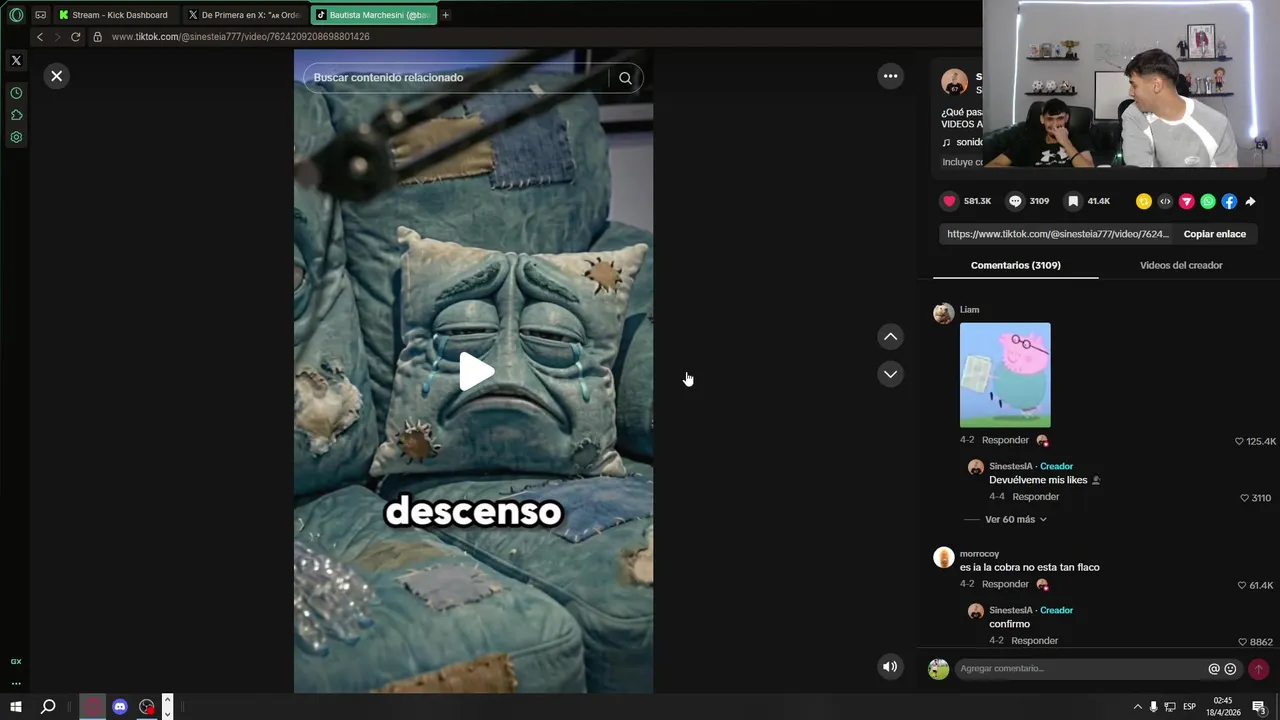The height and width of the screenshot is (720, 1280).
Task: Share video to Facebook
Action: coord(1229,201)
